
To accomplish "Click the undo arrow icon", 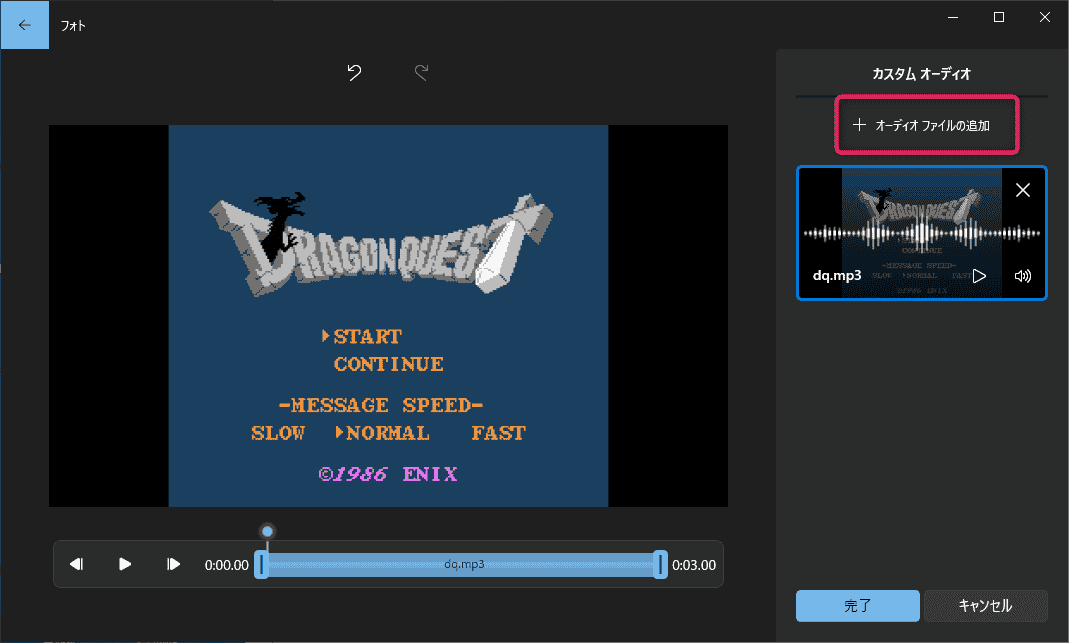I will click(354, 73).
